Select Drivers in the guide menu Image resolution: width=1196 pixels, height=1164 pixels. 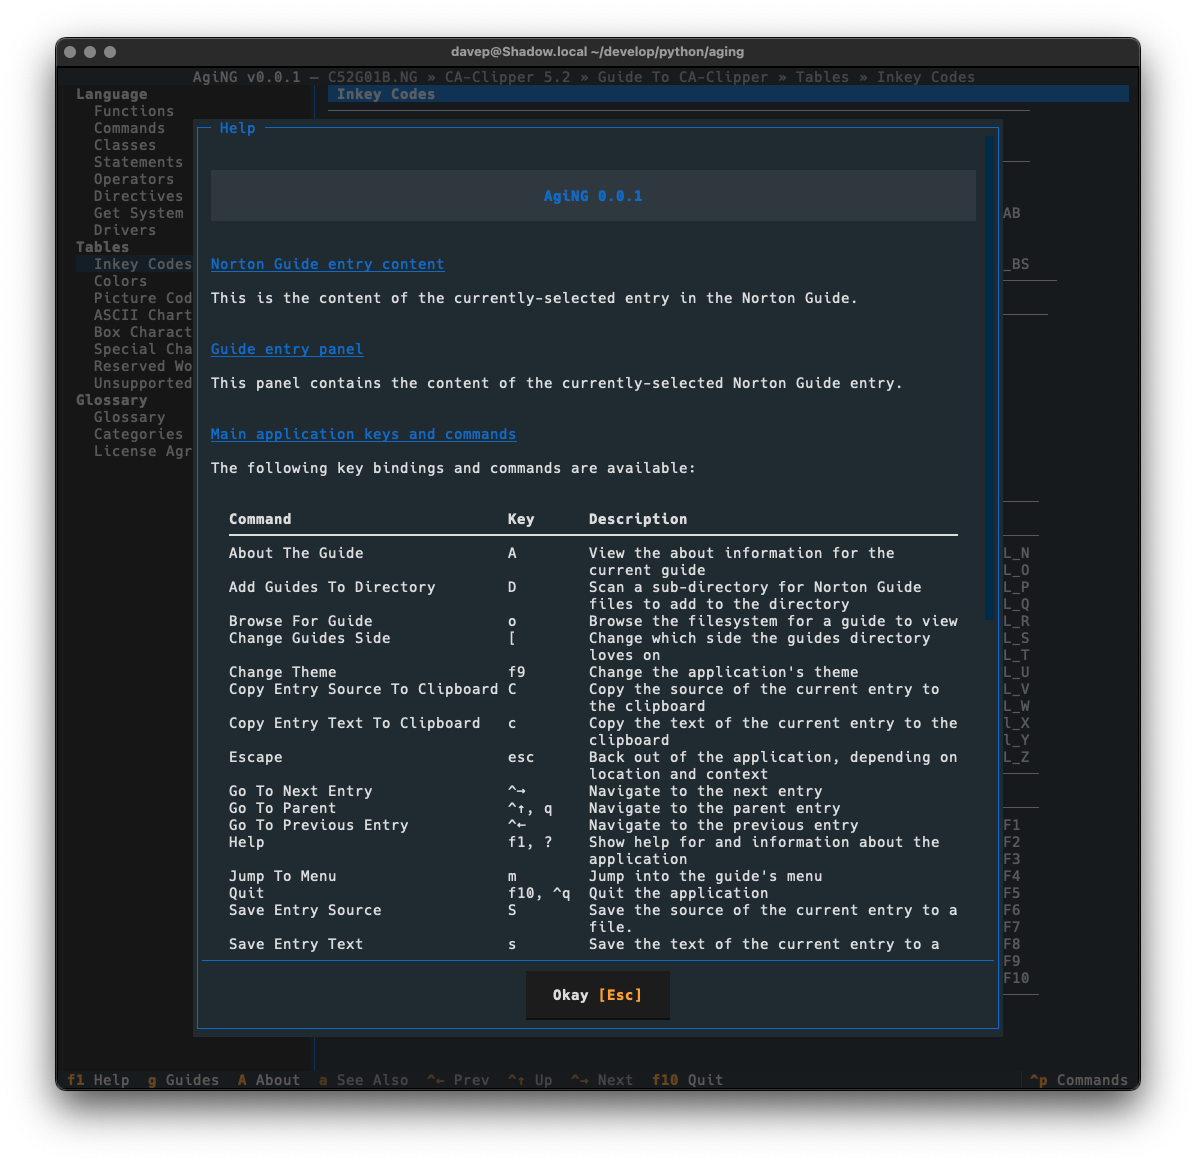coord(125,230)
